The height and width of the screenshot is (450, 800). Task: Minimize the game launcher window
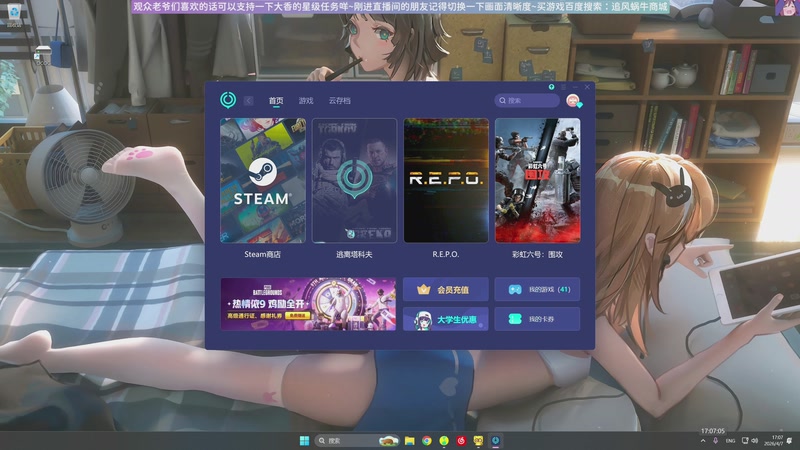[575, 87]
